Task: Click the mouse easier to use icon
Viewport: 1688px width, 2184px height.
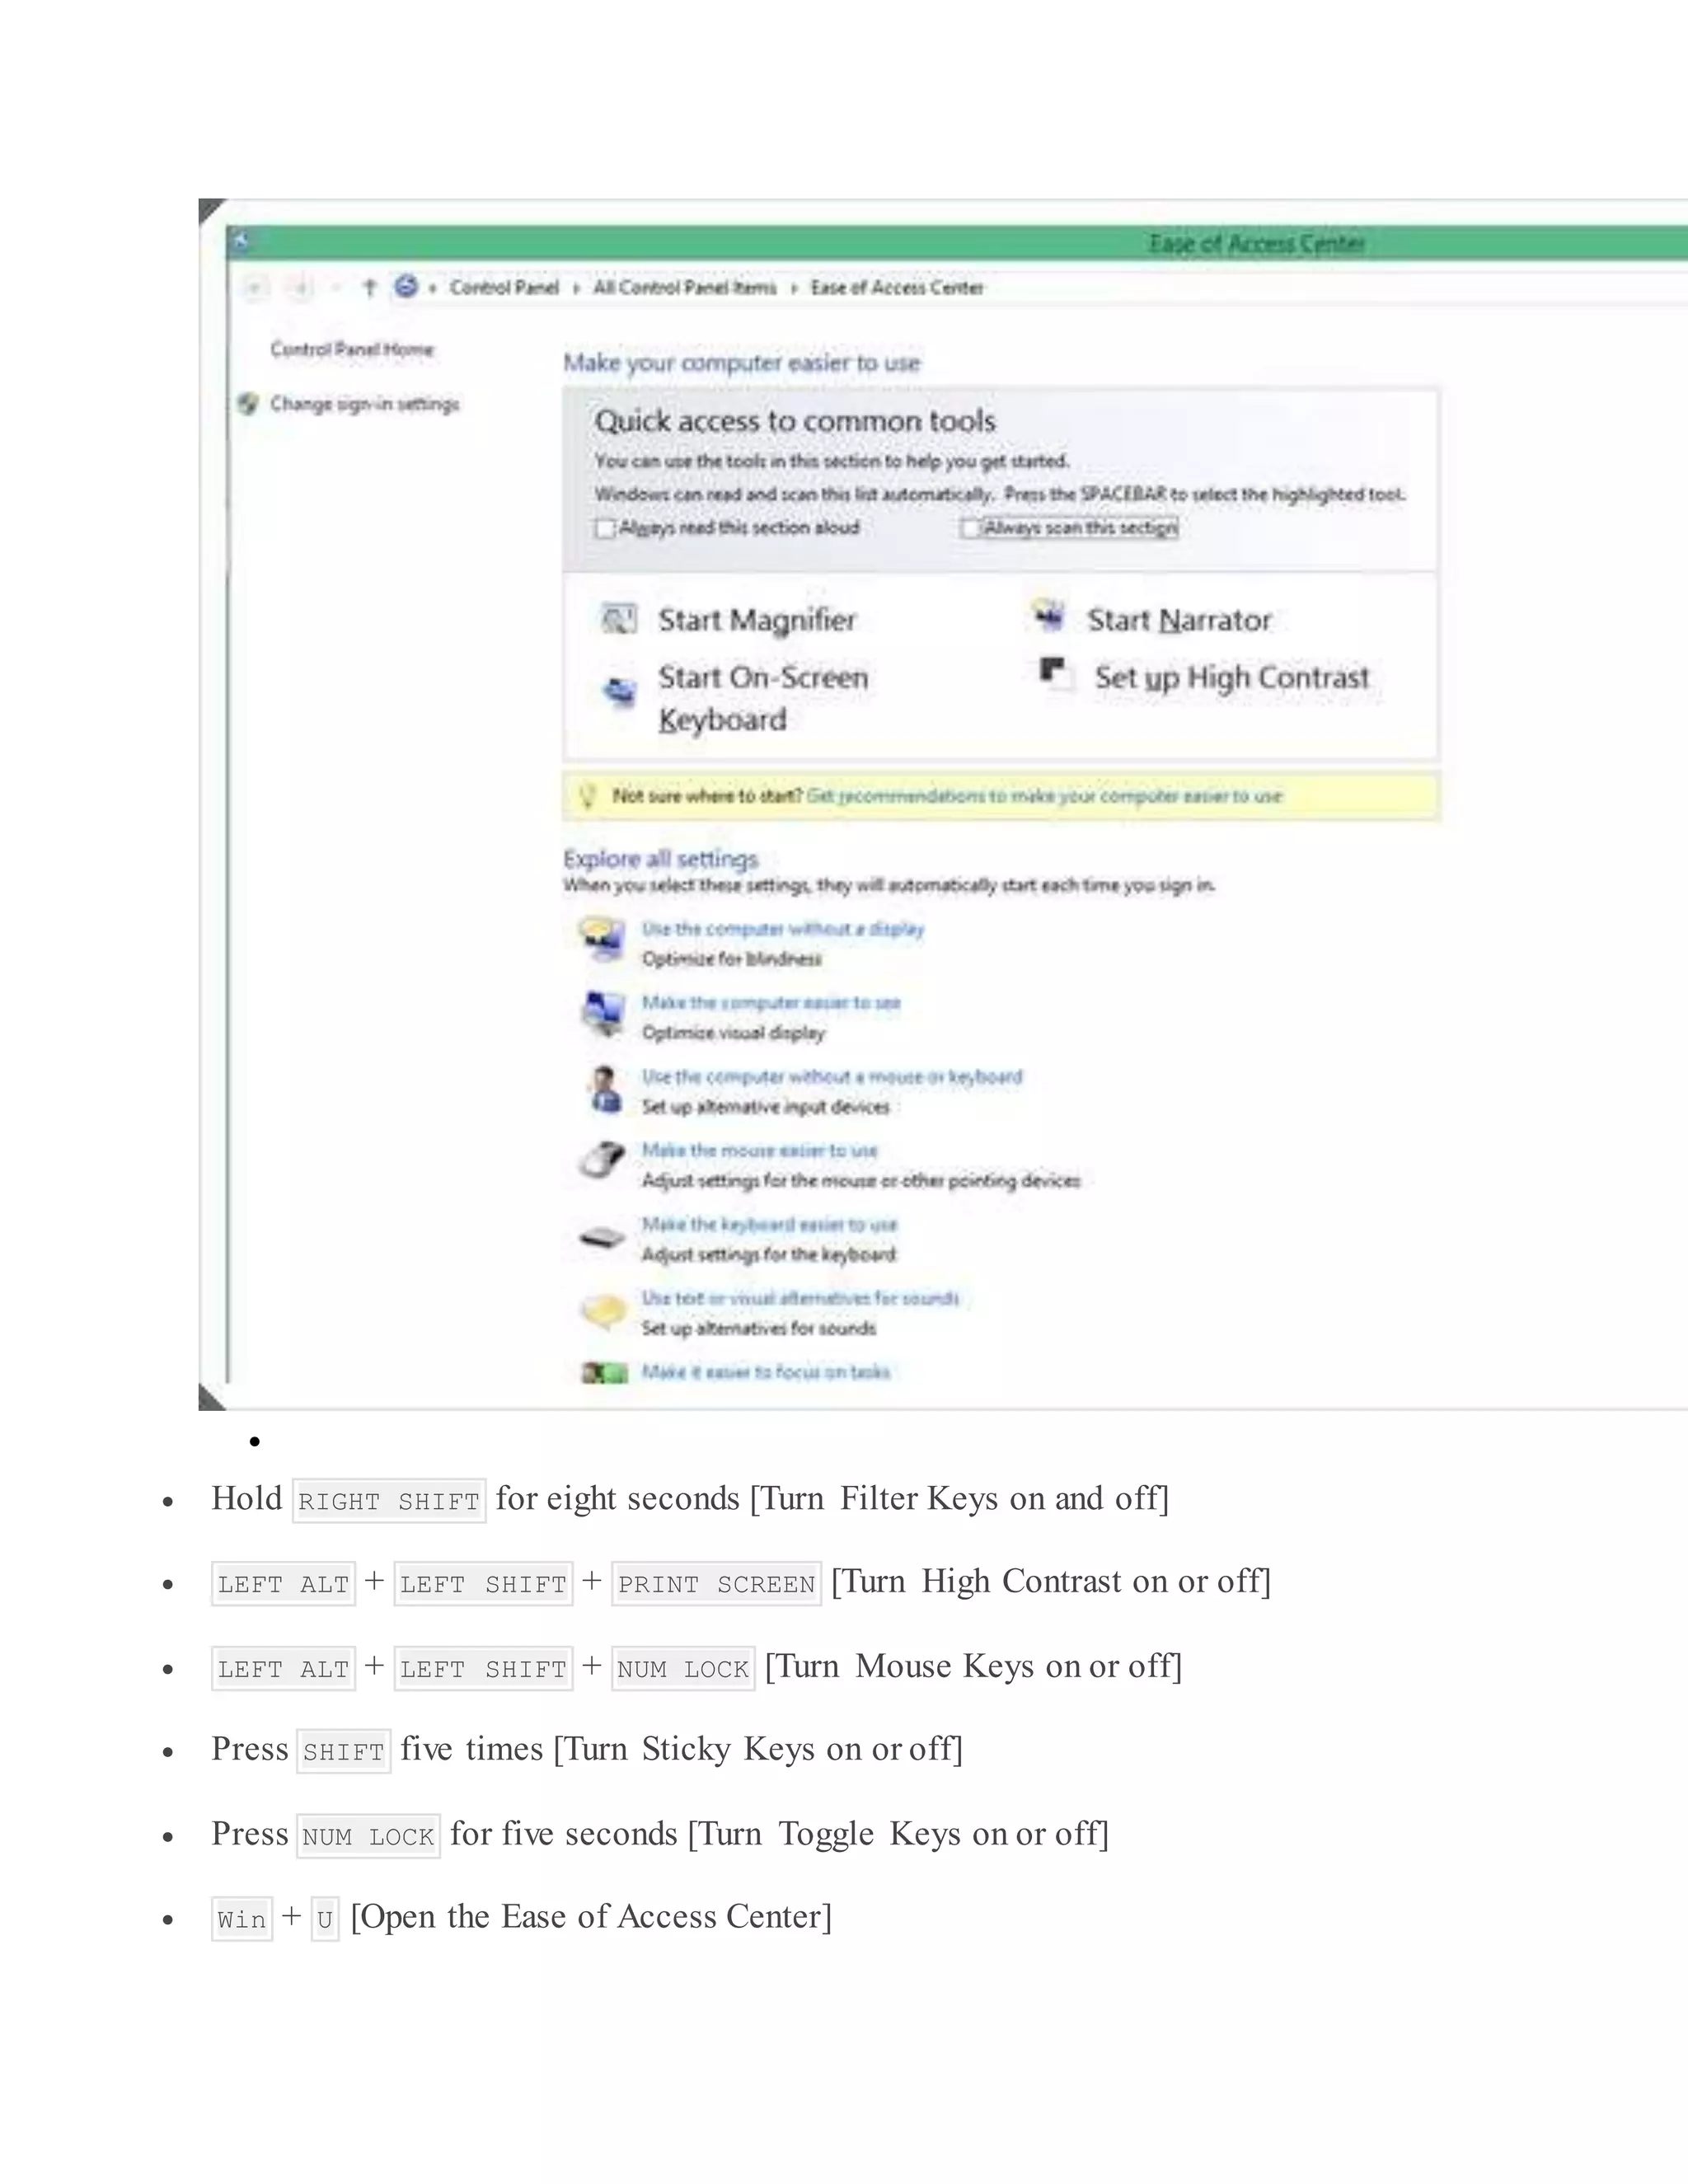Action: [x=602, y=1162]
